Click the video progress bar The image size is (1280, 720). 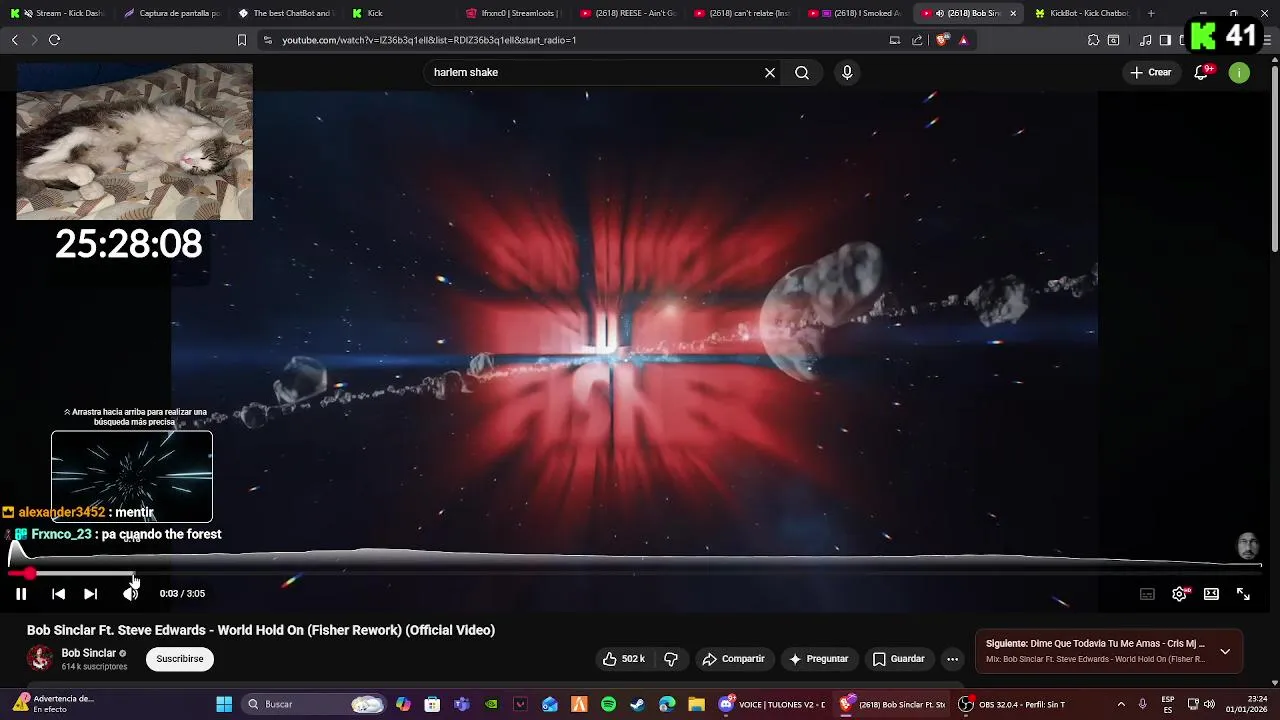click(x=635, y=574)
